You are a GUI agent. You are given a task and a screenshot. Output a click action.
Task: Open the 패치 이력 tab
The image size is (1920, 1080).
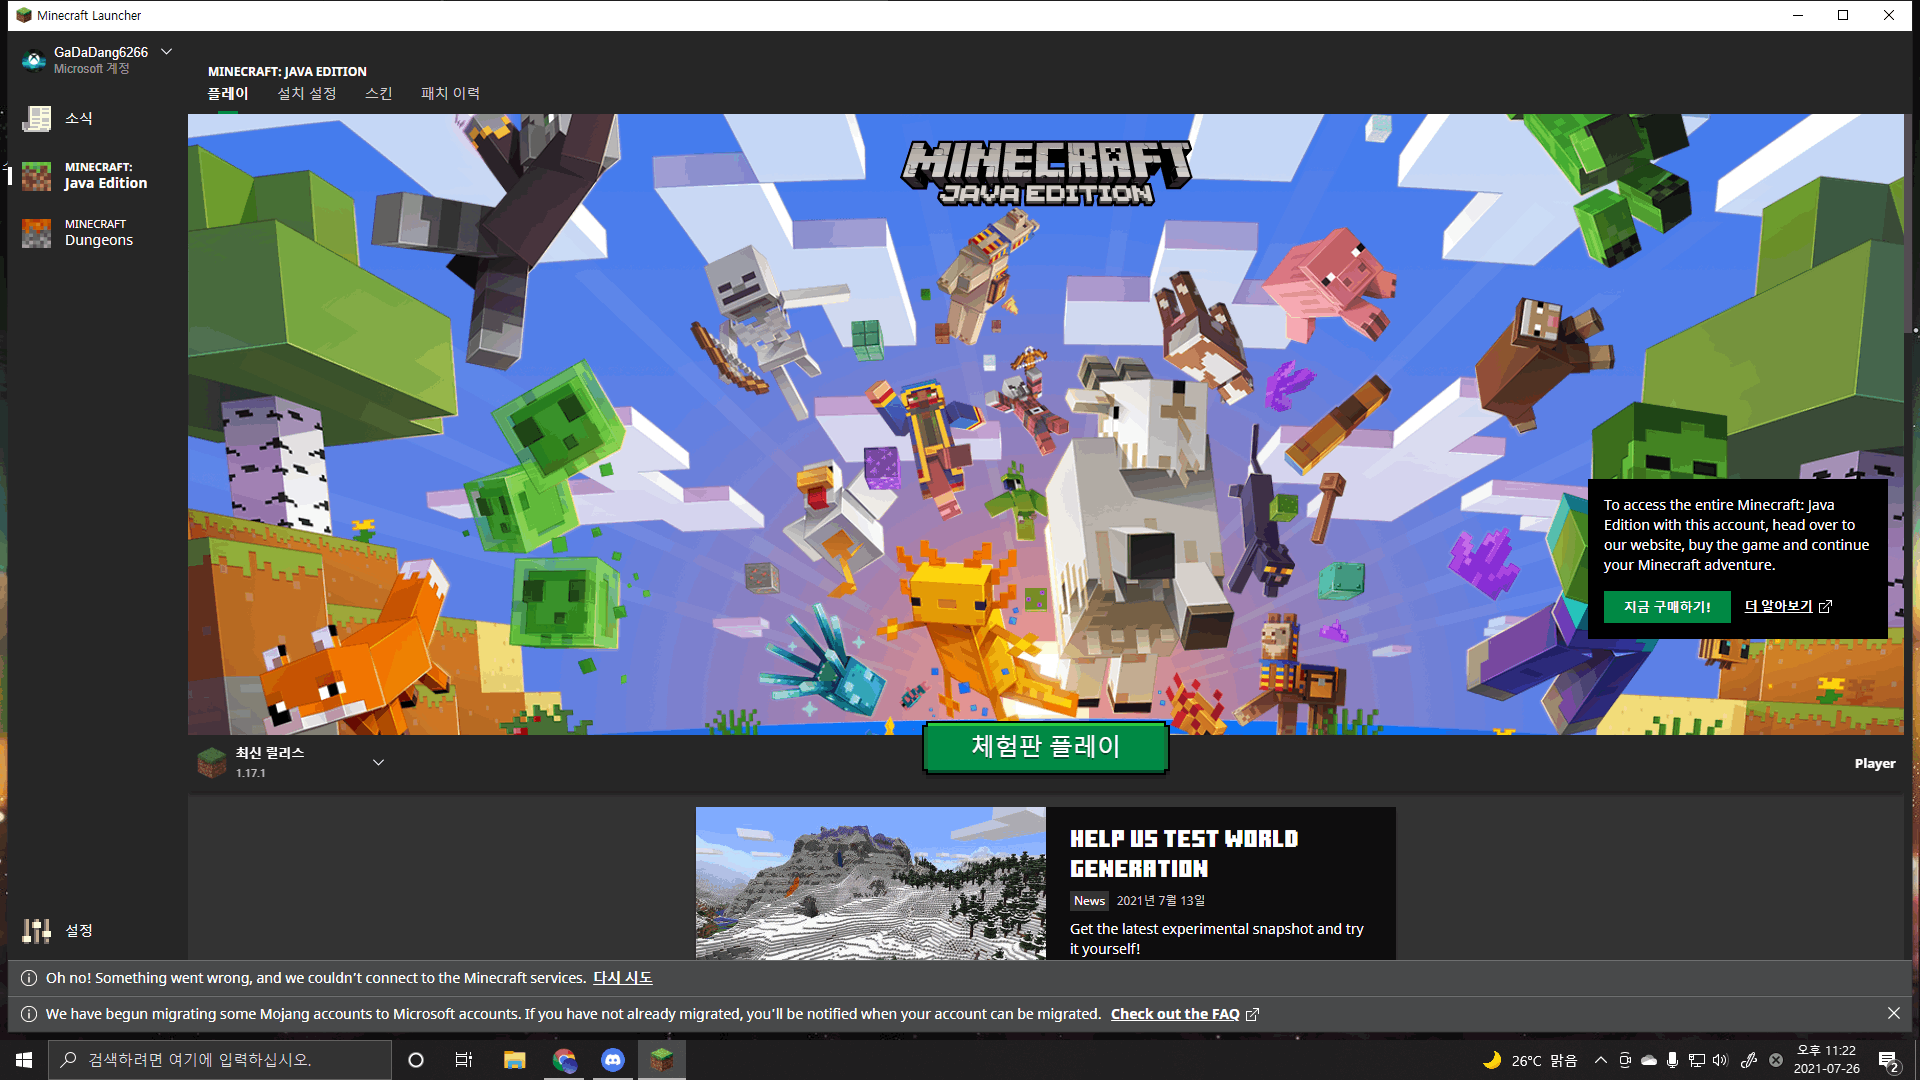click(450, 94)
